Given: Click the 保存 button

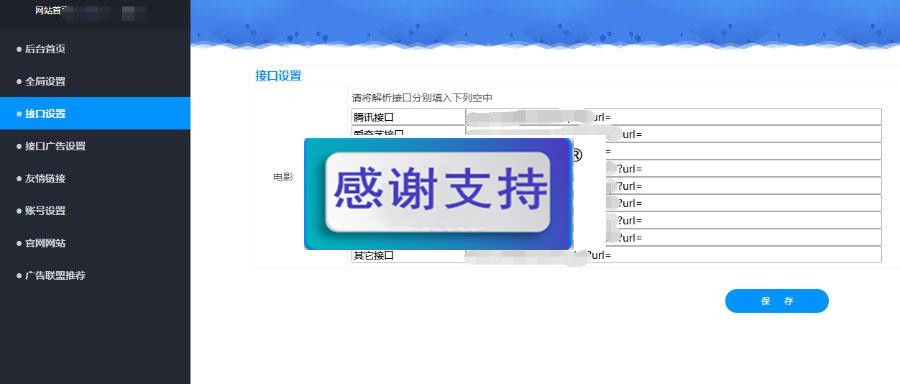Looking at the screenshot, I should click(x=777, y=301).
